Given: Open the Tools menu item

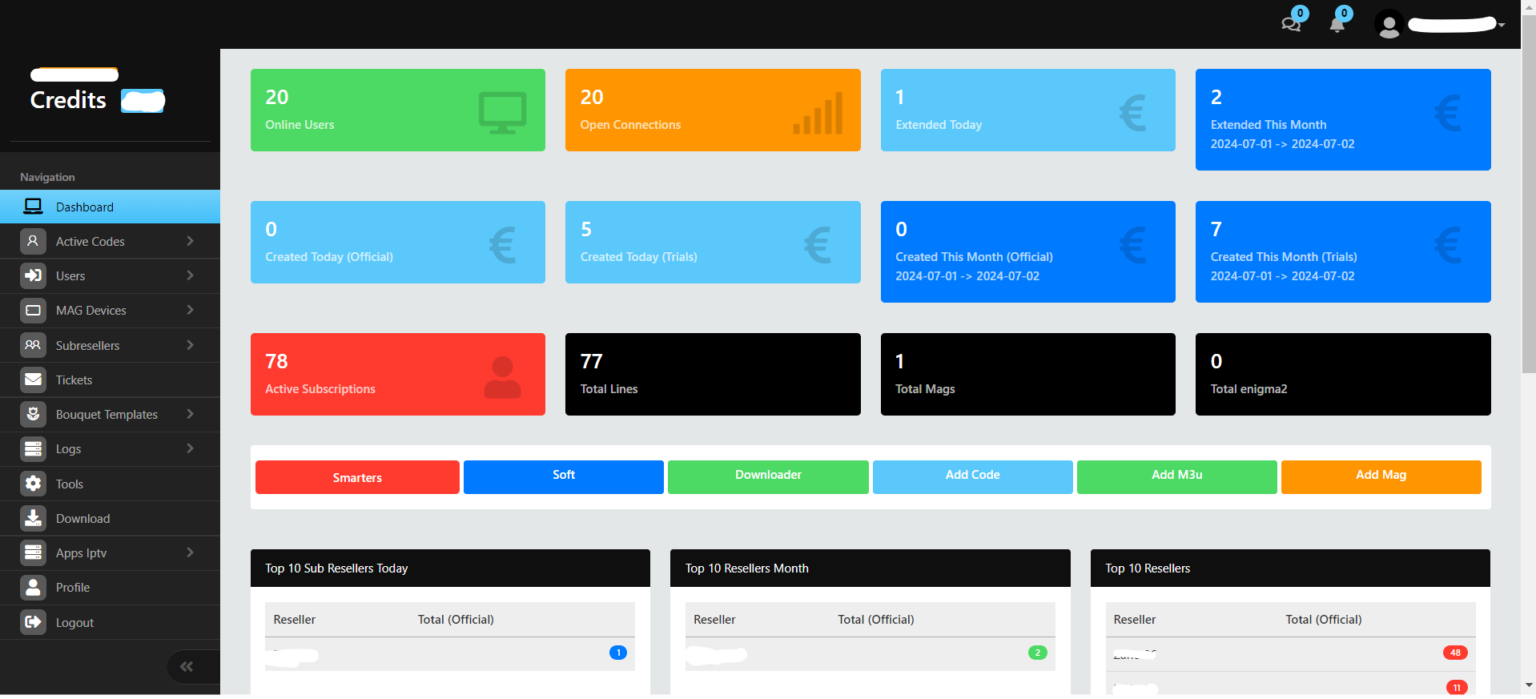Looking at the screenshot, I should click(x=110, y=484).
